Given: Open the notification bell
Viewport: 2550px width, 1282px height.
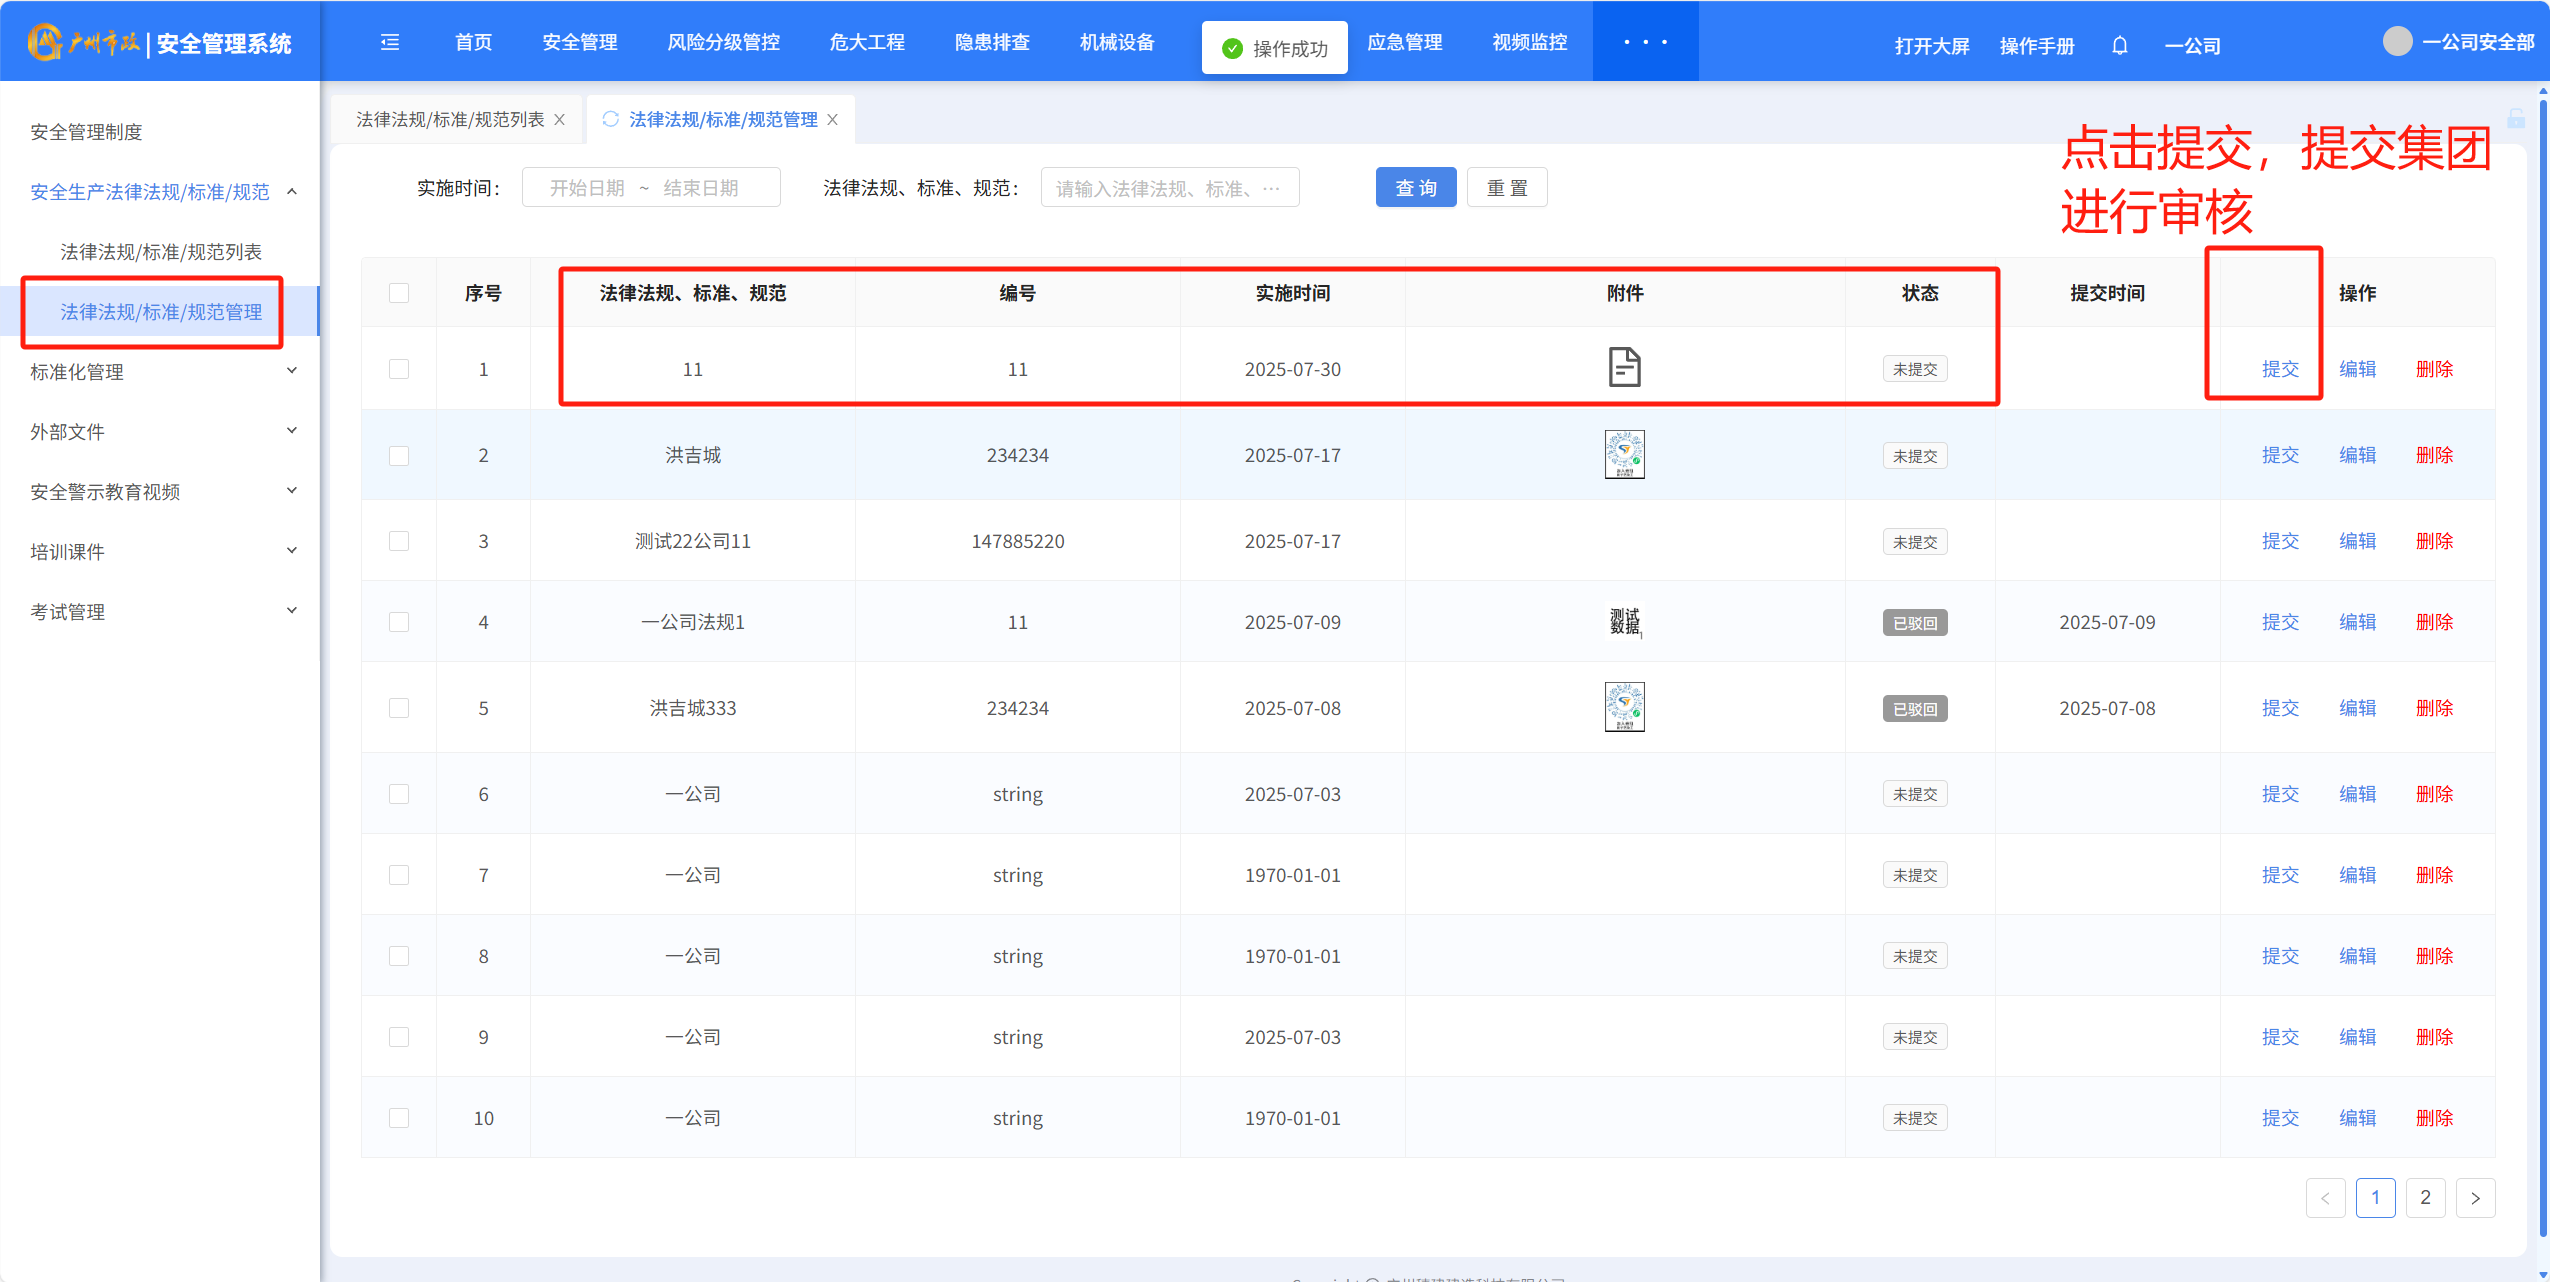Looking at the screenshot, I should point(2119,46).
